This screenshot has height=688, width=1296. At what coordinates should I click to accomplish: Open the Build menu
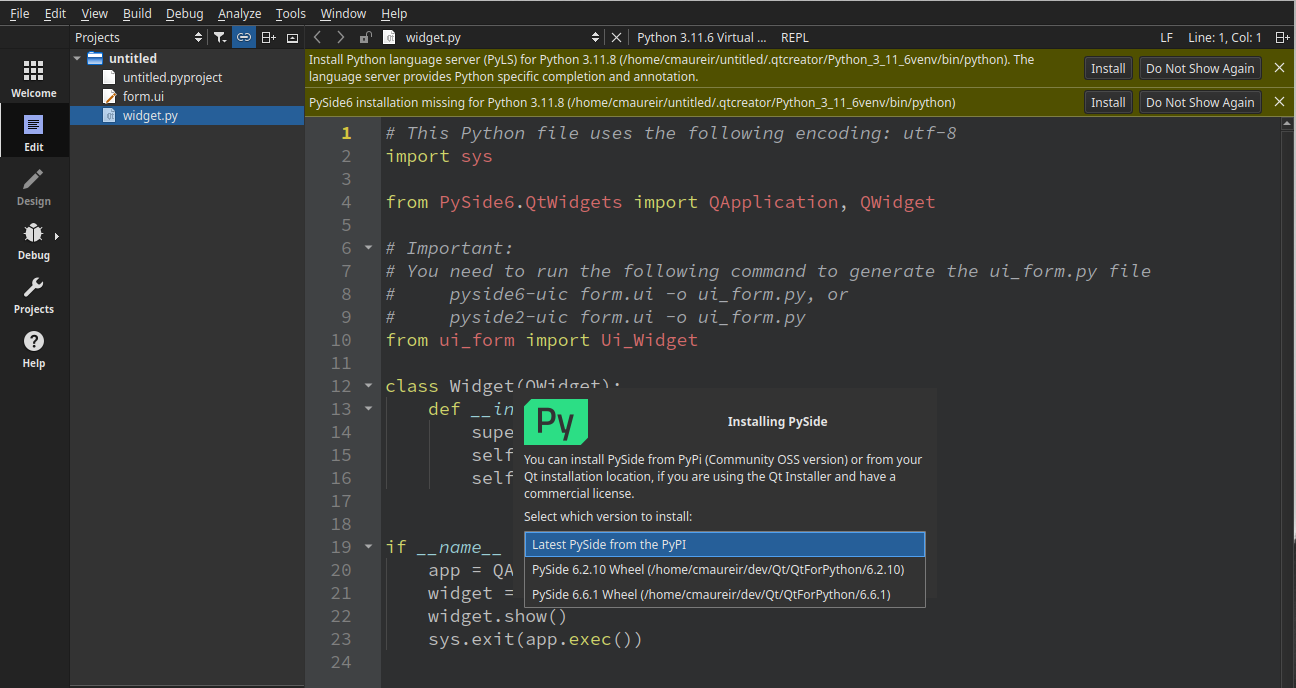click(136, 13)
